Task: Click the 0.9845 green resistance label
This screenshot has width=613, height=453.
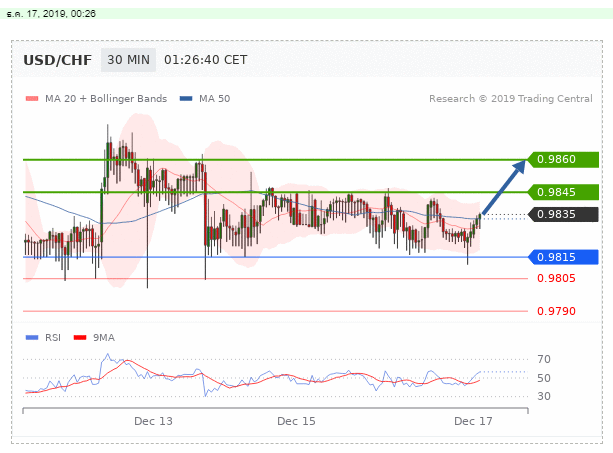Action: (563, 192)
